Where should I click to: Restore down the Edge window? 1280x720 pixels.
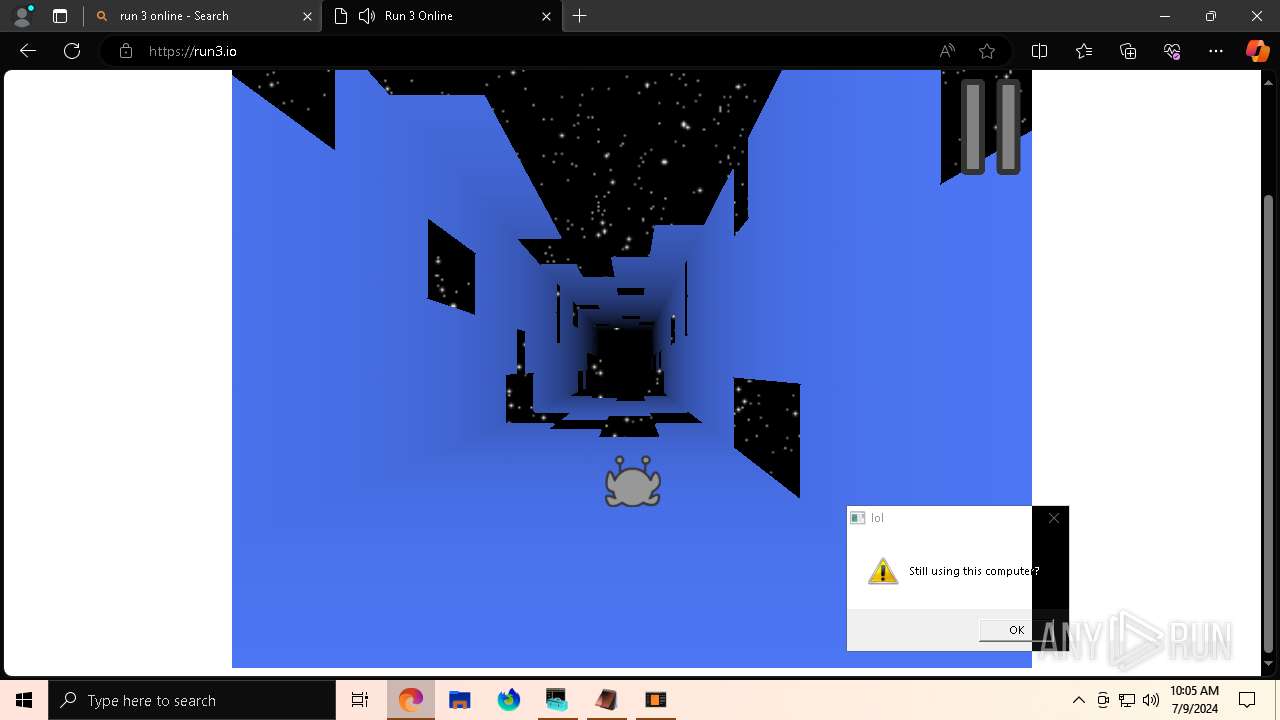(1211, 16)
